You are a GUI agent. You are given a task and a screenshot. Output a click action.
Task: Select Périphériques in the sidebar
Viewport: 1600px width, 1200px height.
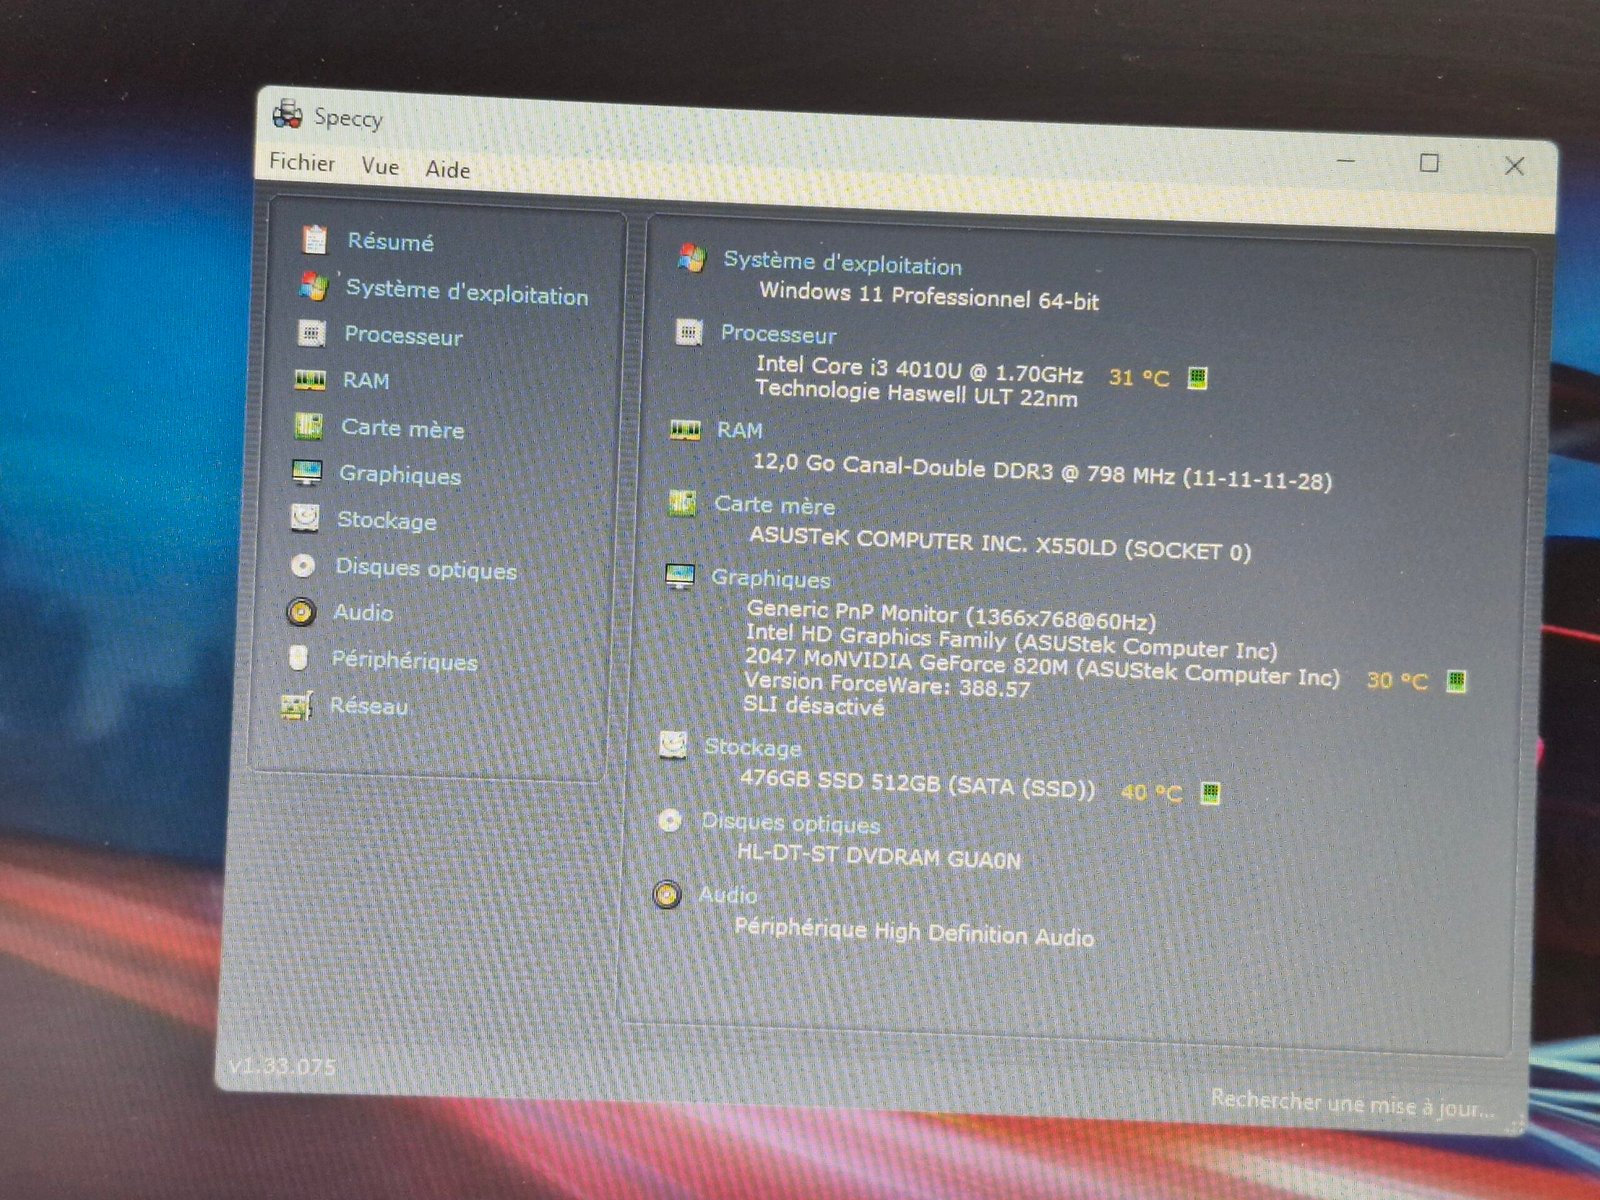click(404, 660)
